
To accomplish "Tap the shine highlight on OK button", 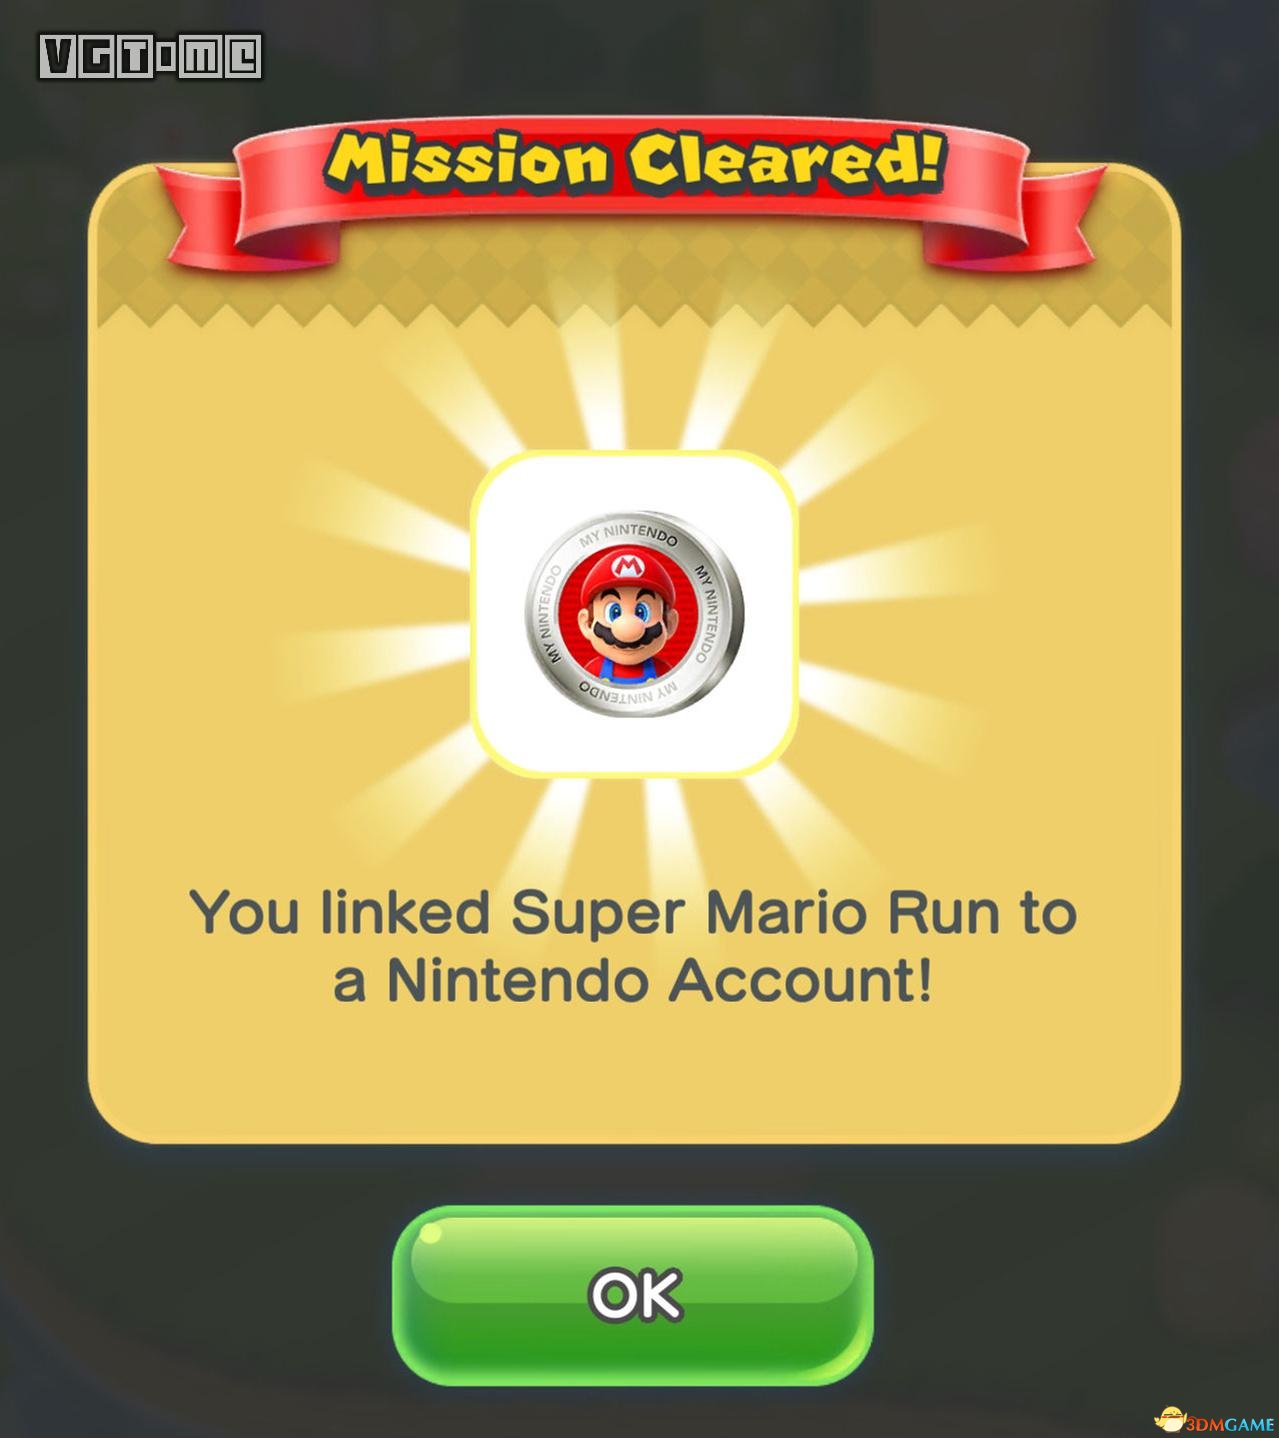I will [x=431, y=1235].
